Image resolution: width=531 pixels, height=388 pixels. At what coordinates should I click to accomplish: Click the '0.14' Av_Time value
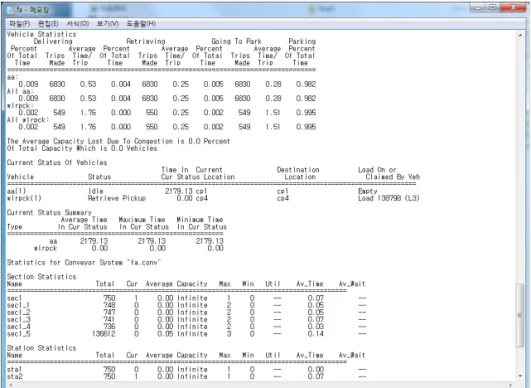pyautogui.click(x=315, y=334)
